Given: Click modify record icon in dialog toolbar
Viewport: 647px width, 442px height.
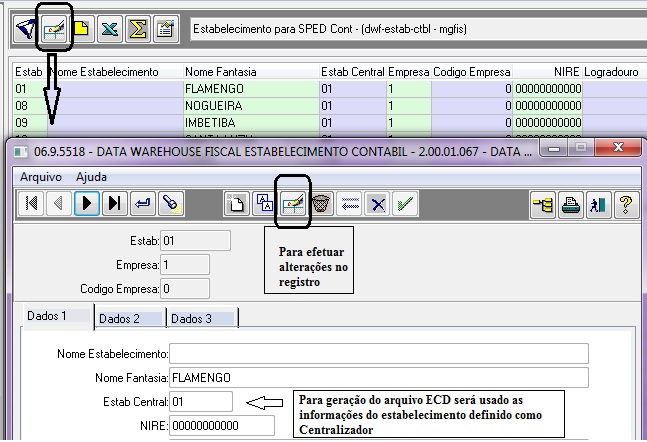Looking at the screenshot, I should (x=293, y=203).
